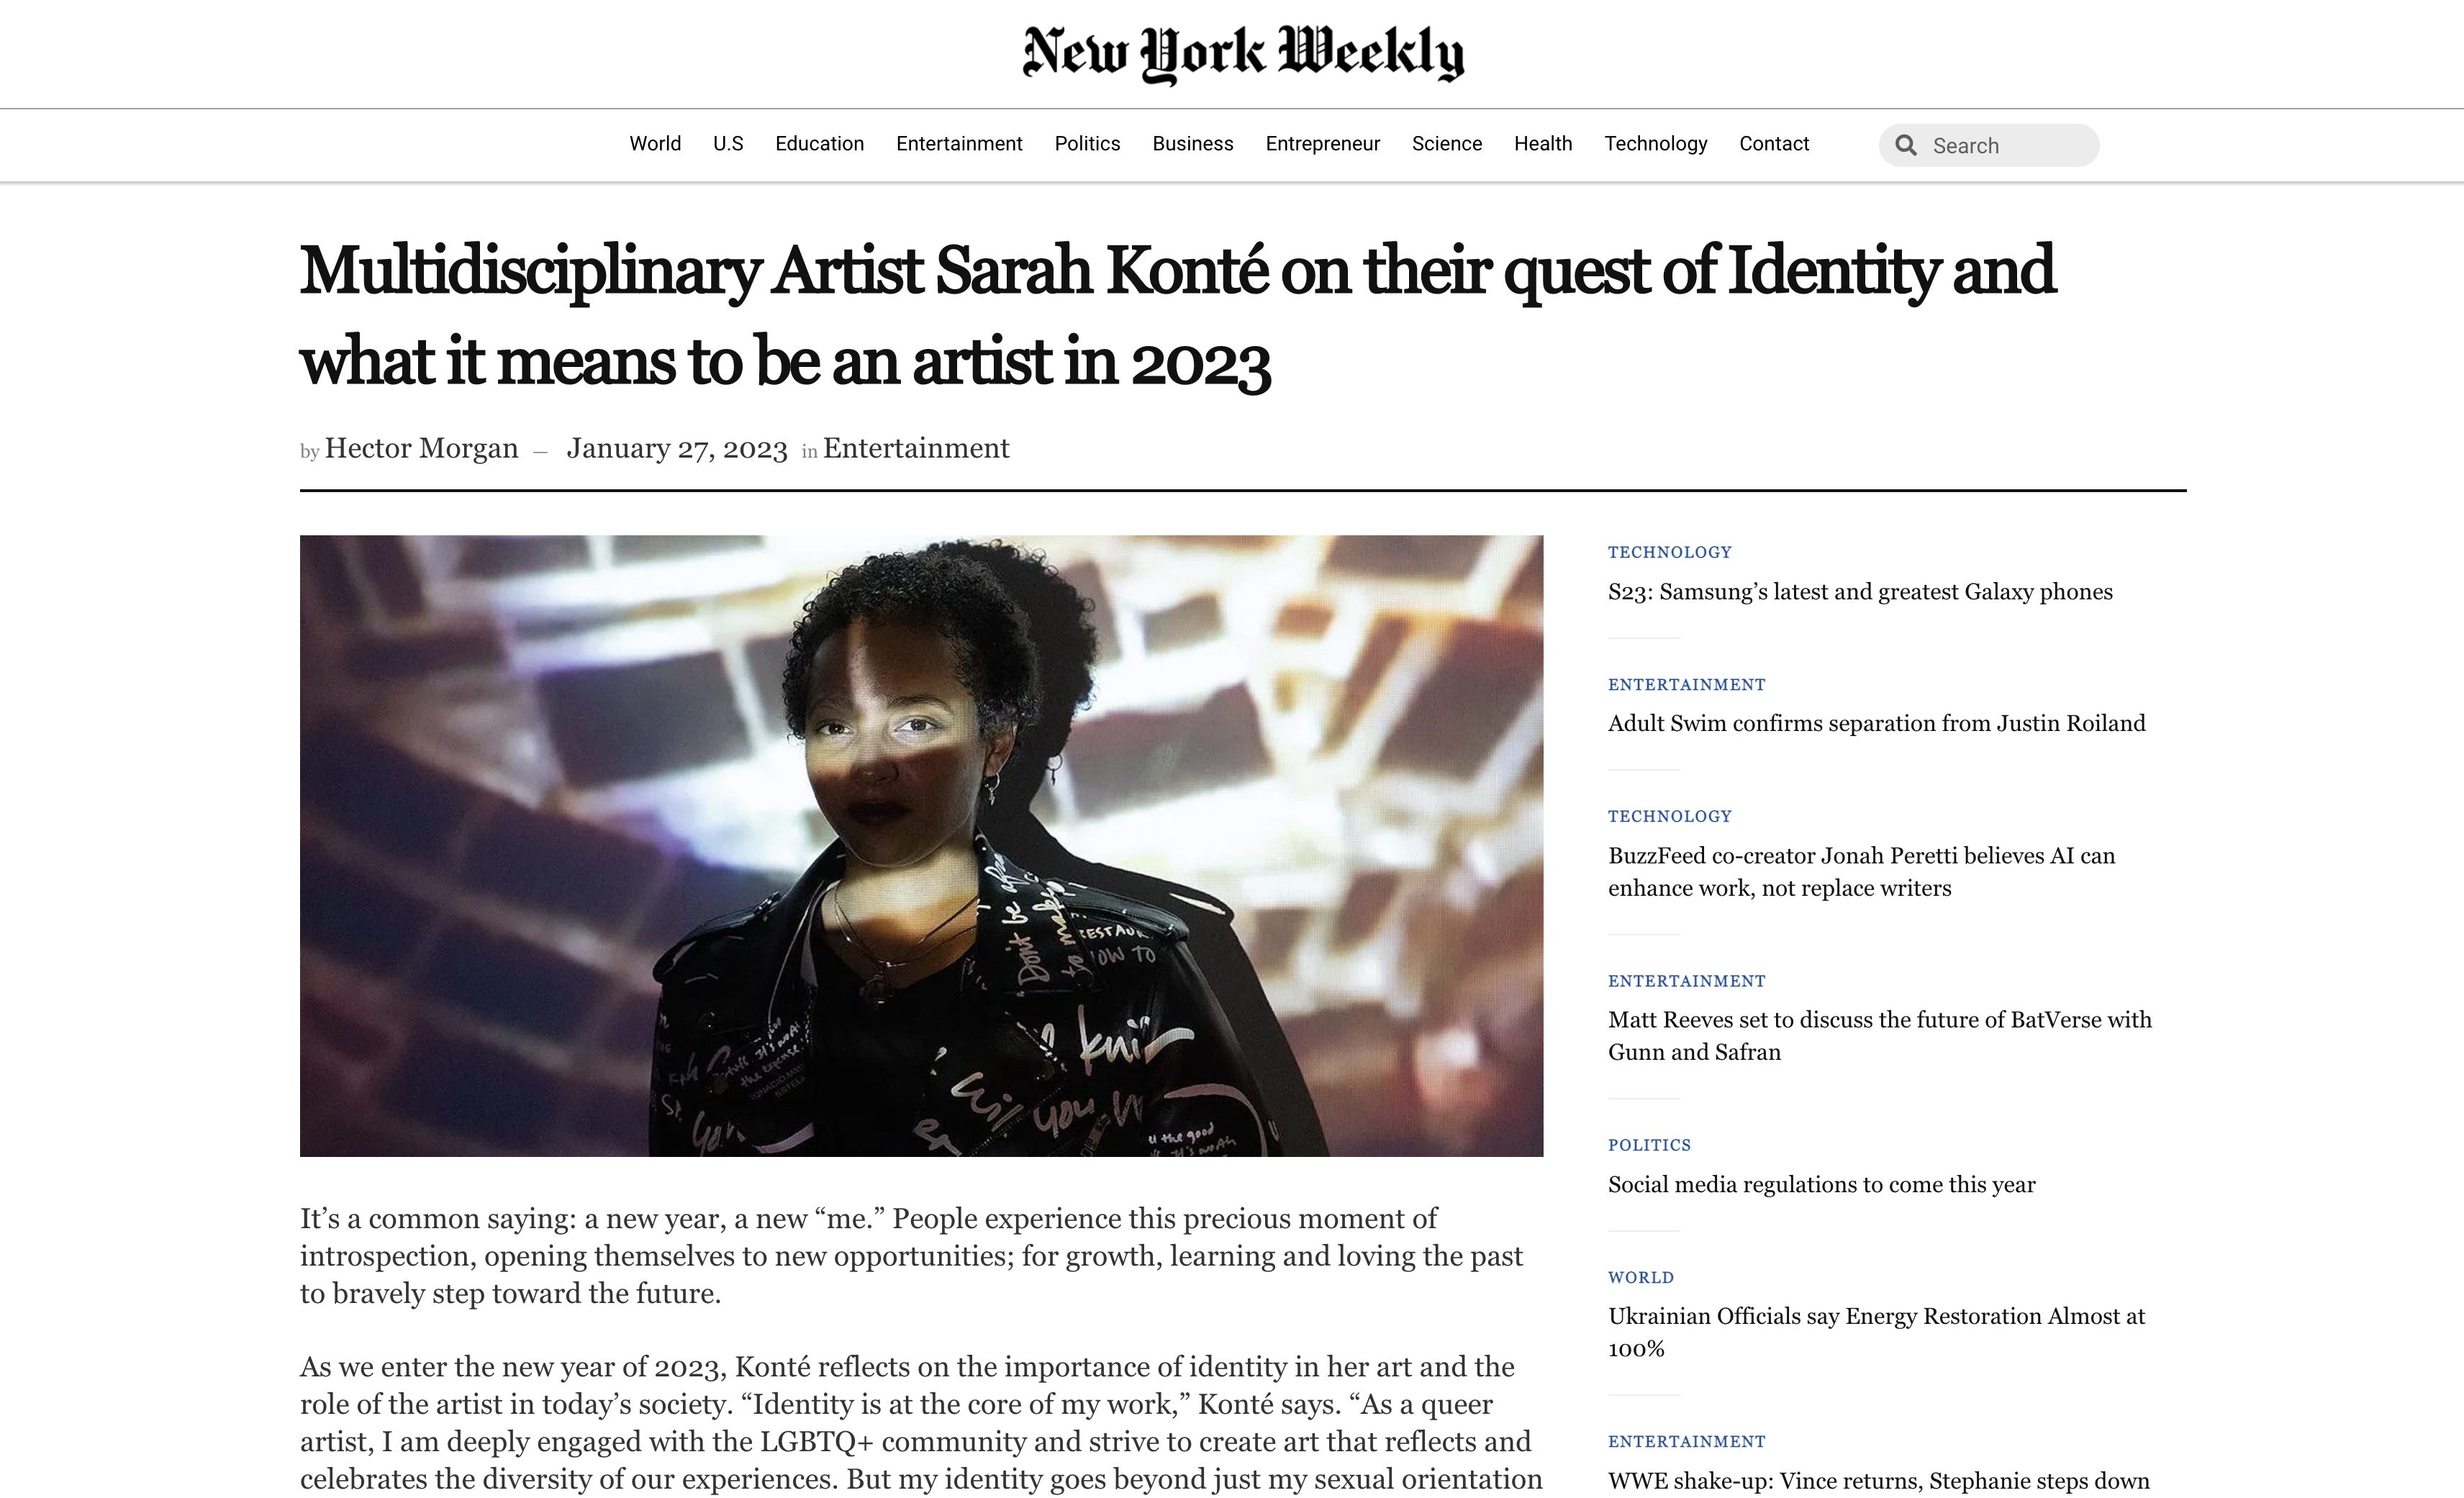Open the article's featured portrait image
2464x1498 pixels.
(921, 846)
